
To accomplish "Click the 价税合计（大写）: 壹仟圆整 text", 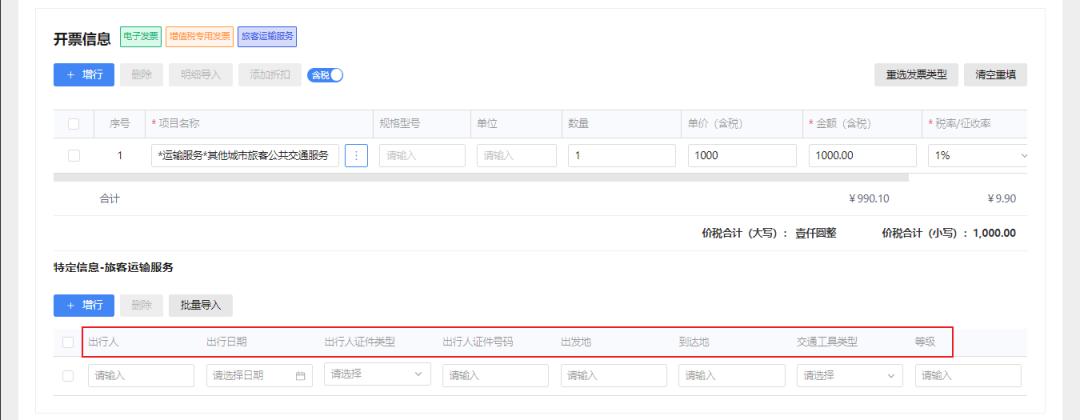I will pyautogui.click(x=769, y=233).
